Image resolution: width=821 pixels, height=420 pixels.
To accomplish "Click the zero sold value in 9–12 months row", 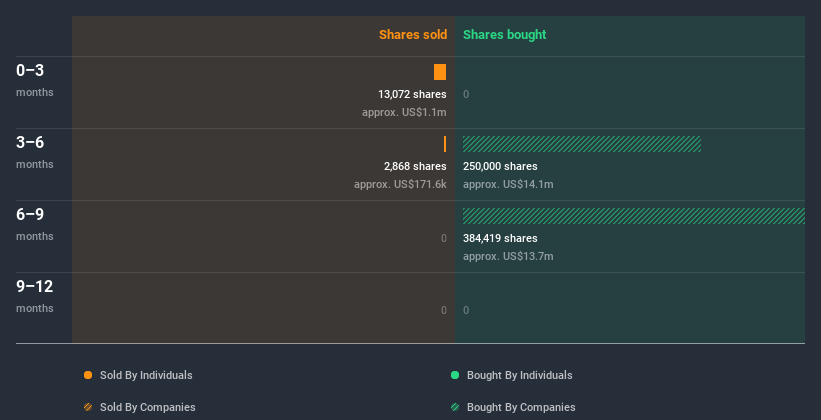I will pyautogui.click(x=443, y=310).
